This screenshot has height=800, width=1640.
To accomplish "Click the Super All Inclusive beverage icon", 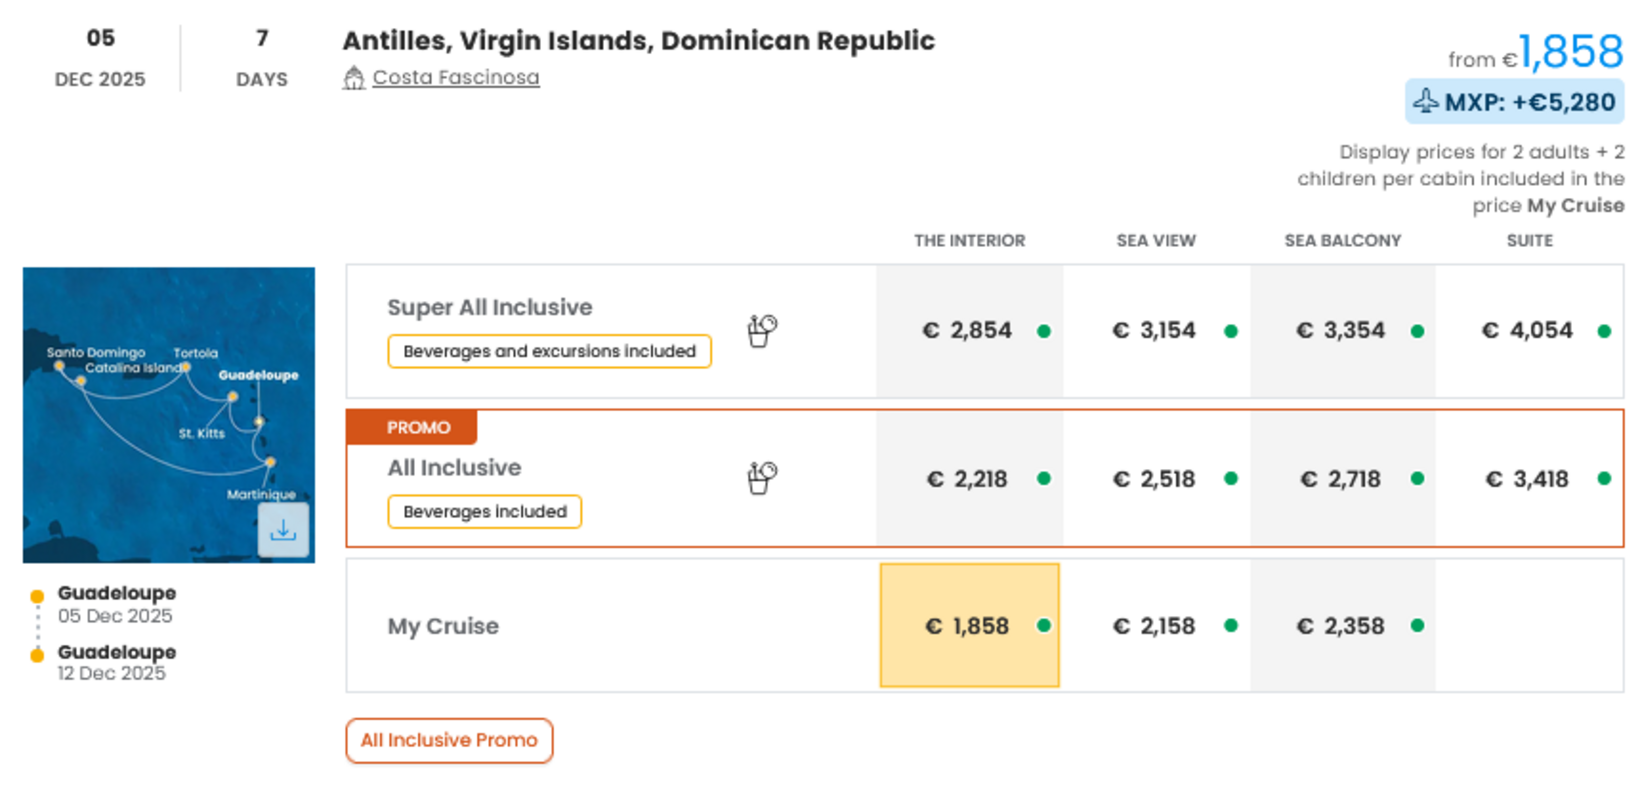I will point(762,330).
